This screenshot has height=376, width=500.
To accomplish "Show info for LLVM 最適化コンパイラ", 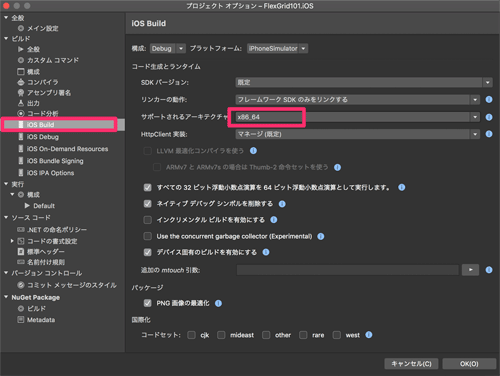I will [x=253, y=151].
